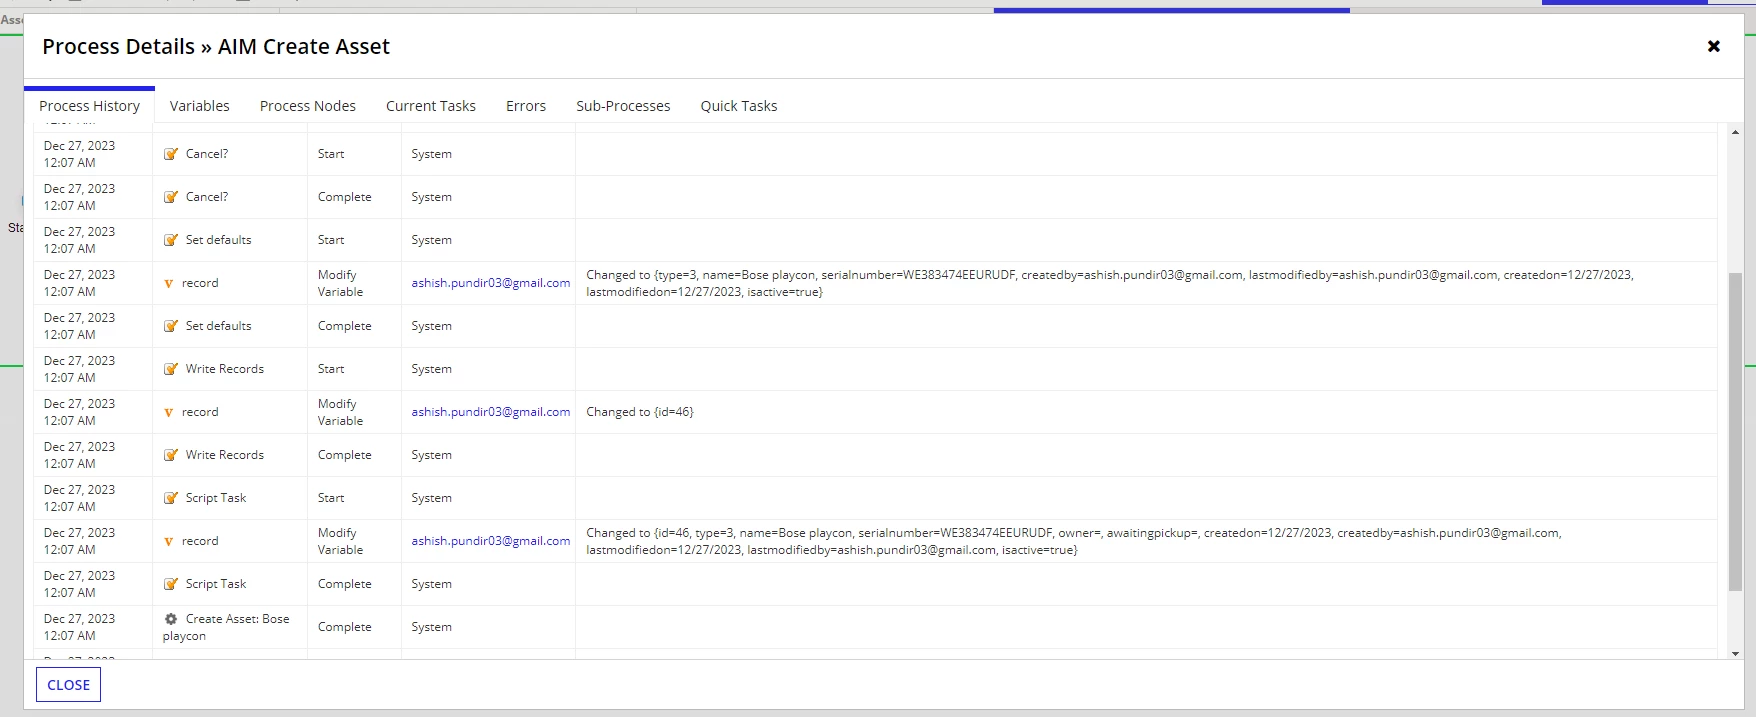1756x717 pixels.
Task: Click 'Complete' in the Create Asset row
Action: pyautogui.click(x=345, y=627)
